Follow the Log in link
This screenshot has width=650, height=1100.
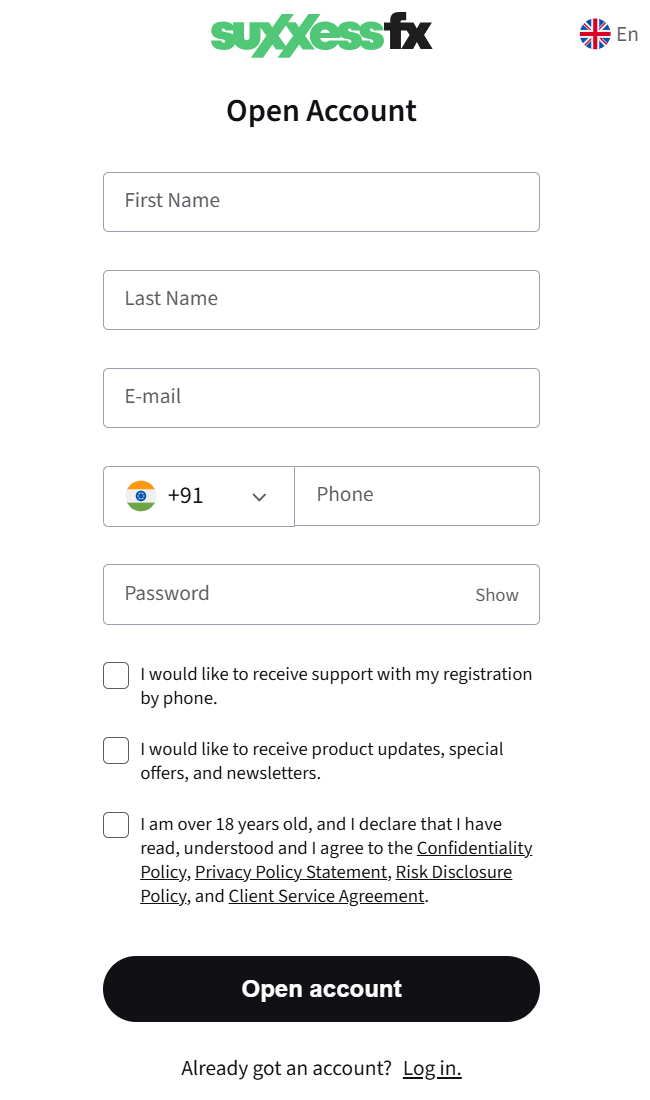(432, 1068)
